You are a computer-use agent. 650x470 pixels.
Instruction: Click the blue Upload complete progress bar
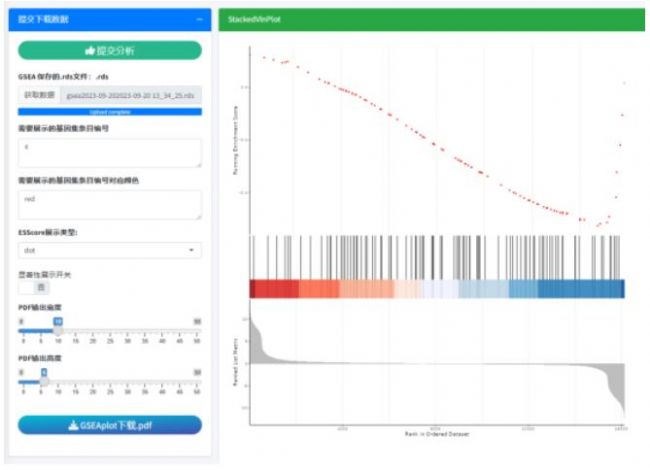click(x=109, y=111)
